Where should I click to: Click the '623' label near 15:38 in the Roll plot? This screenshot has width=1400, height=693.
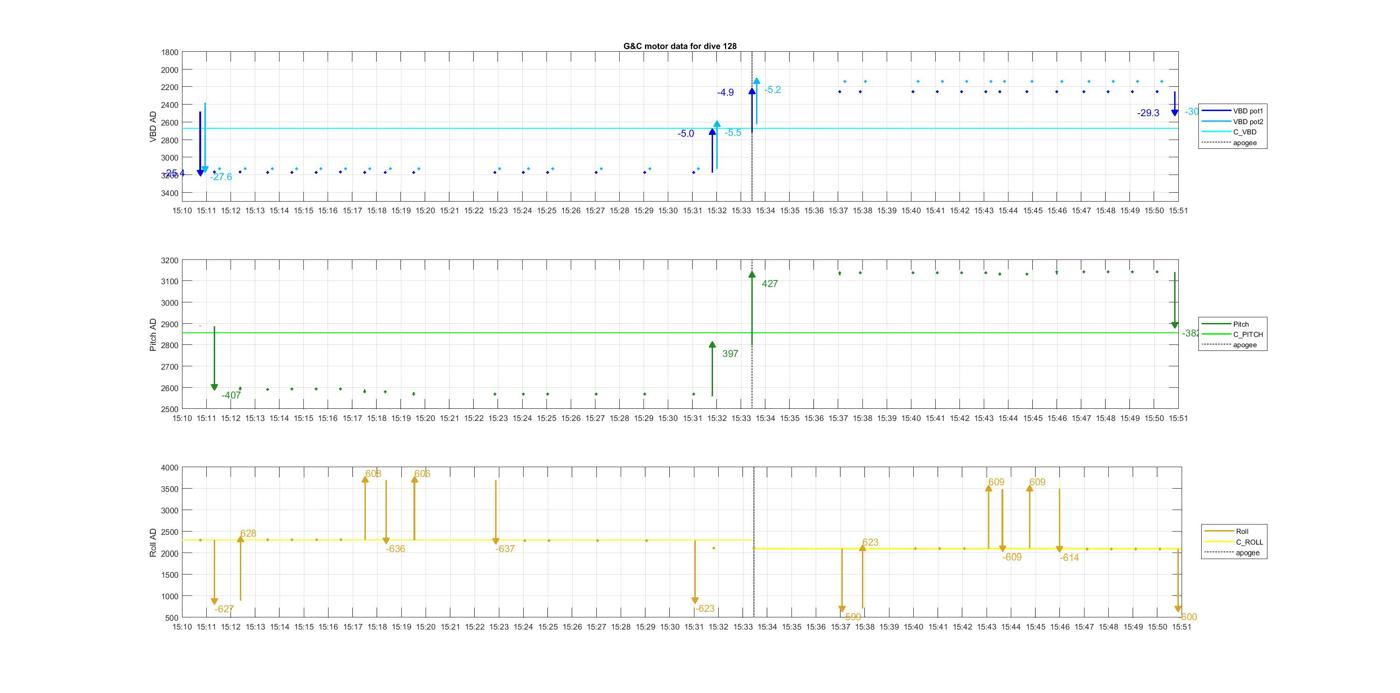click(x=870, y=543)
